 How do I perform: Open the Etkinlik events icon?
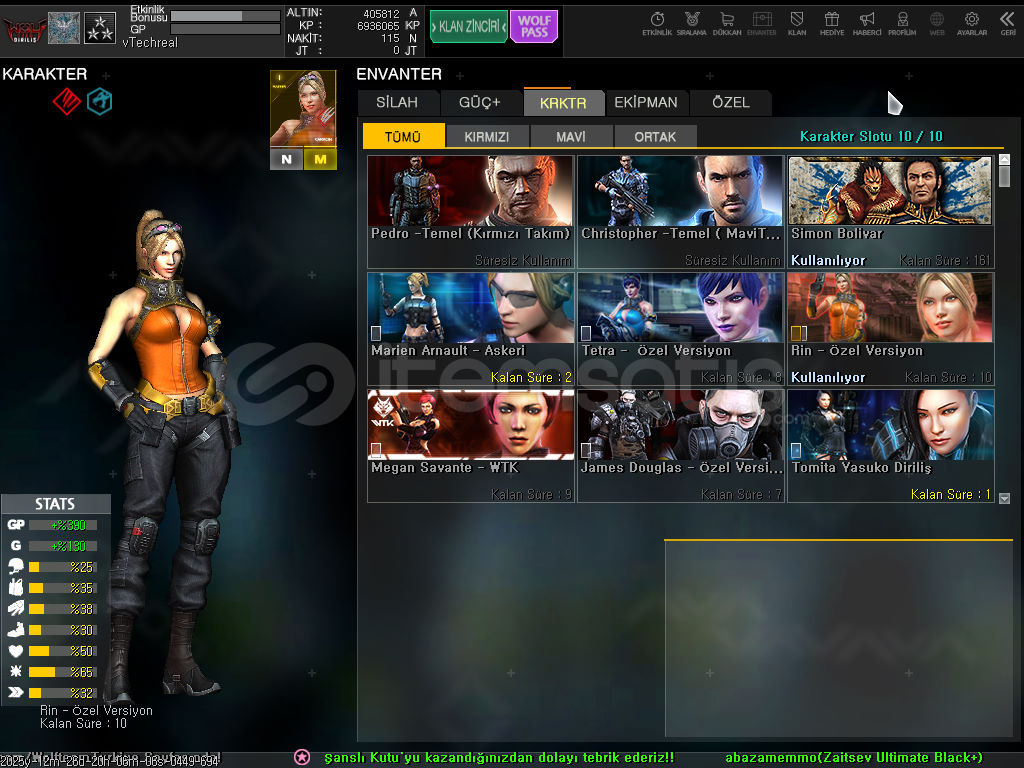click(657, 23)
